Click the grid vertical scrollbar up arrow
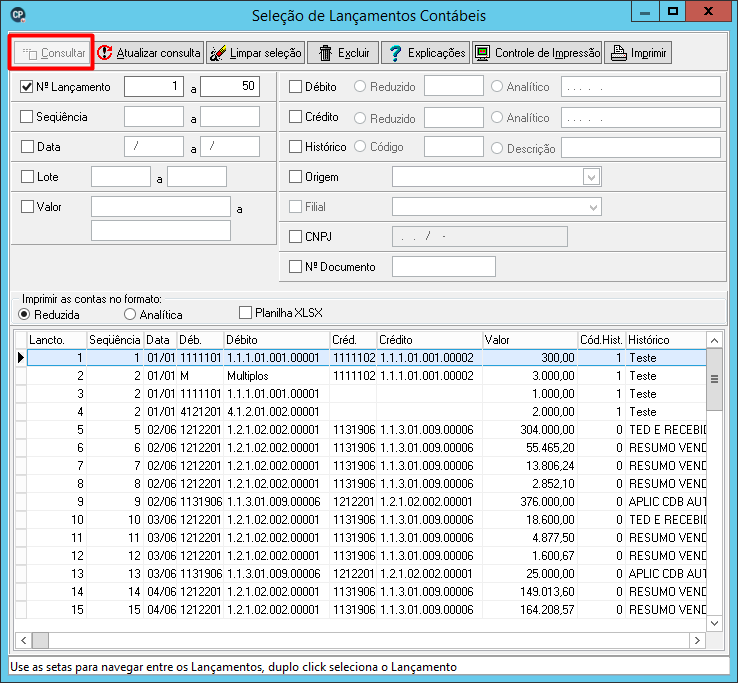 [x=714, y=340]
